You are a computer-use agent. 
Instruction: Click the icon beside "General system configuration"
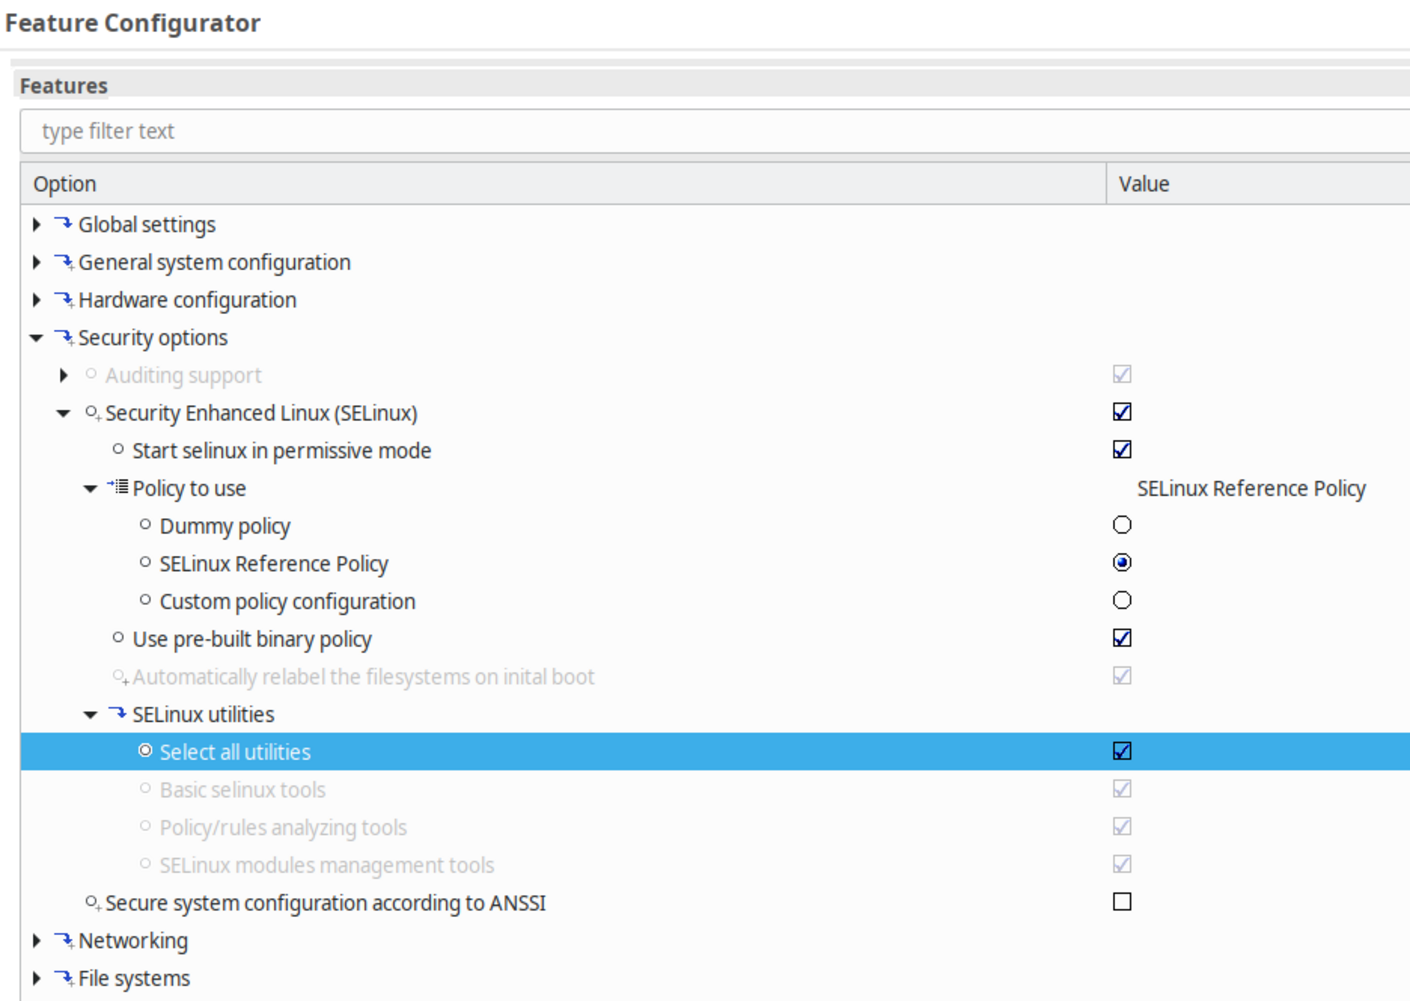click(63, 262)
